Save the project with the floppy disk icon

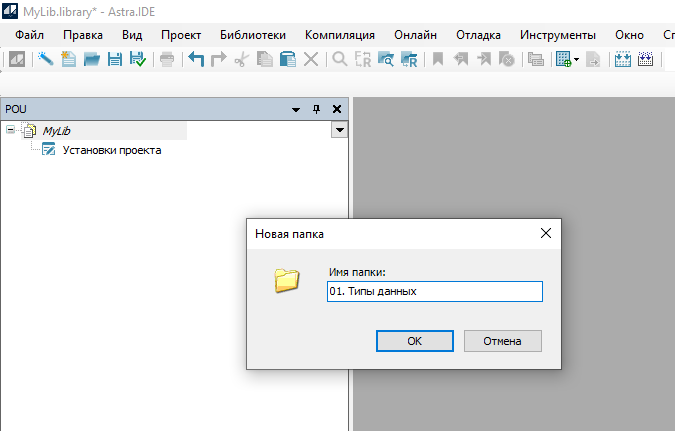(115, 59)
